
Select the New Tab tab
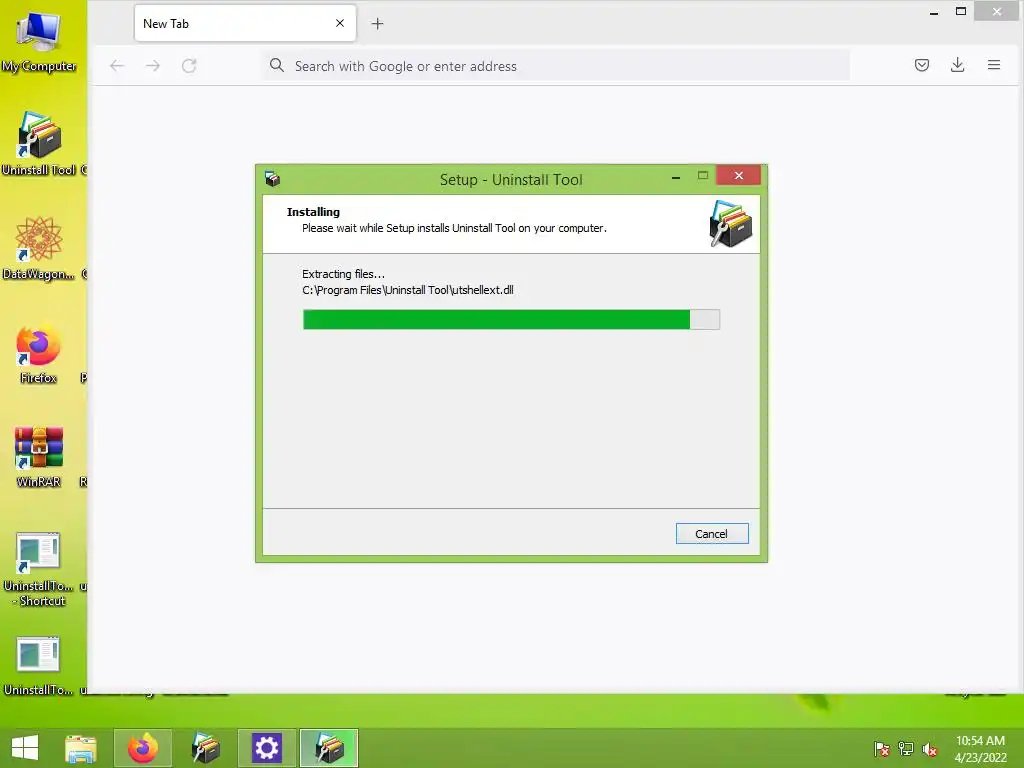(245, 24)
